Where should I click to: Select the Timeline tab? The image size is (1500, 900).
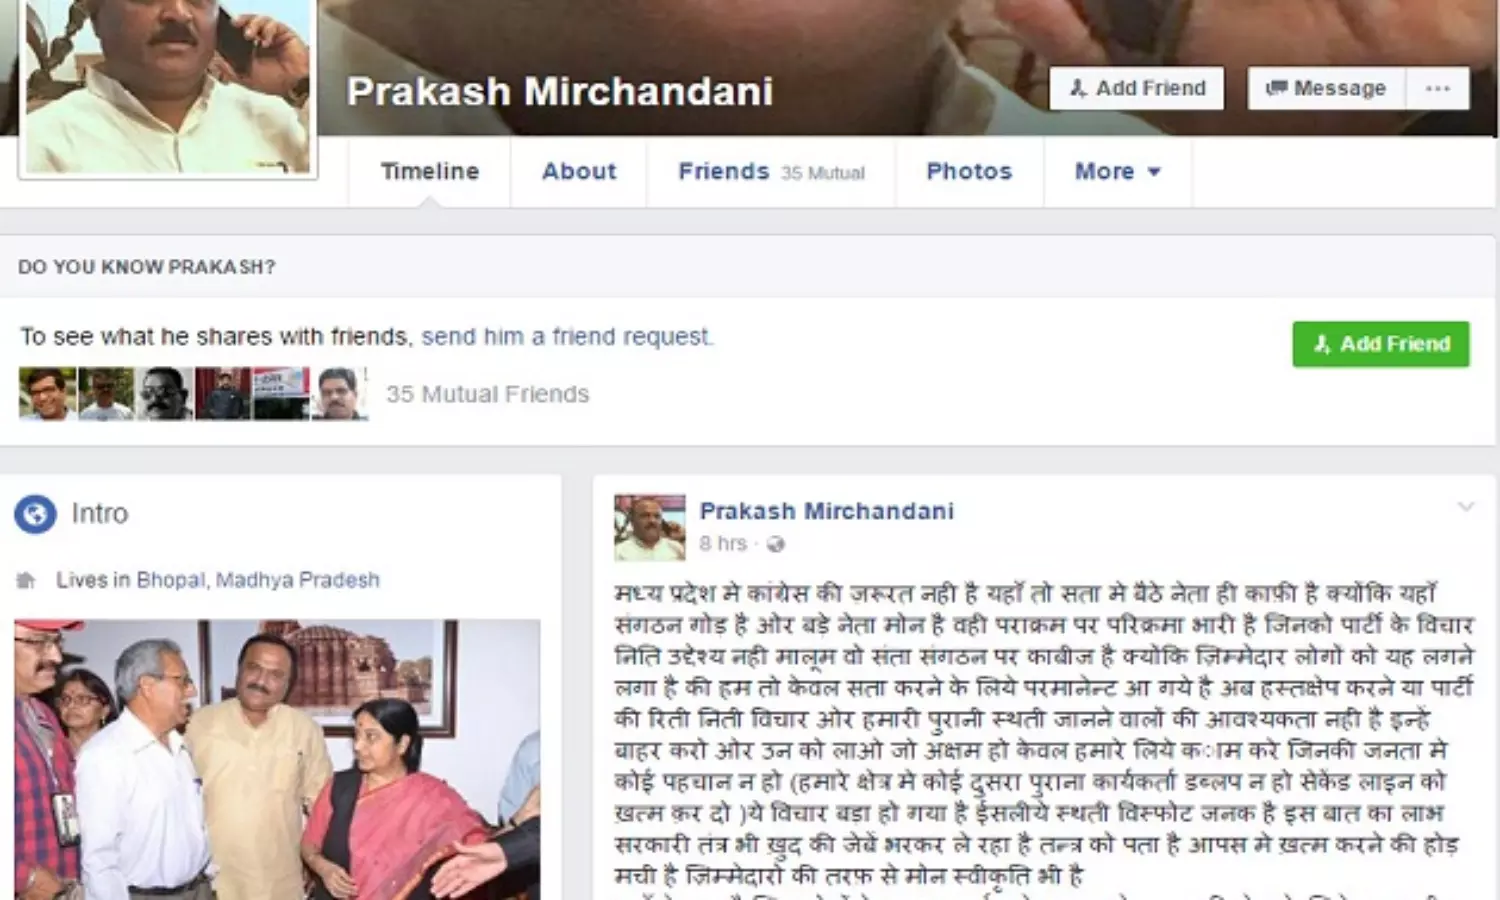[x=430, y=171]
